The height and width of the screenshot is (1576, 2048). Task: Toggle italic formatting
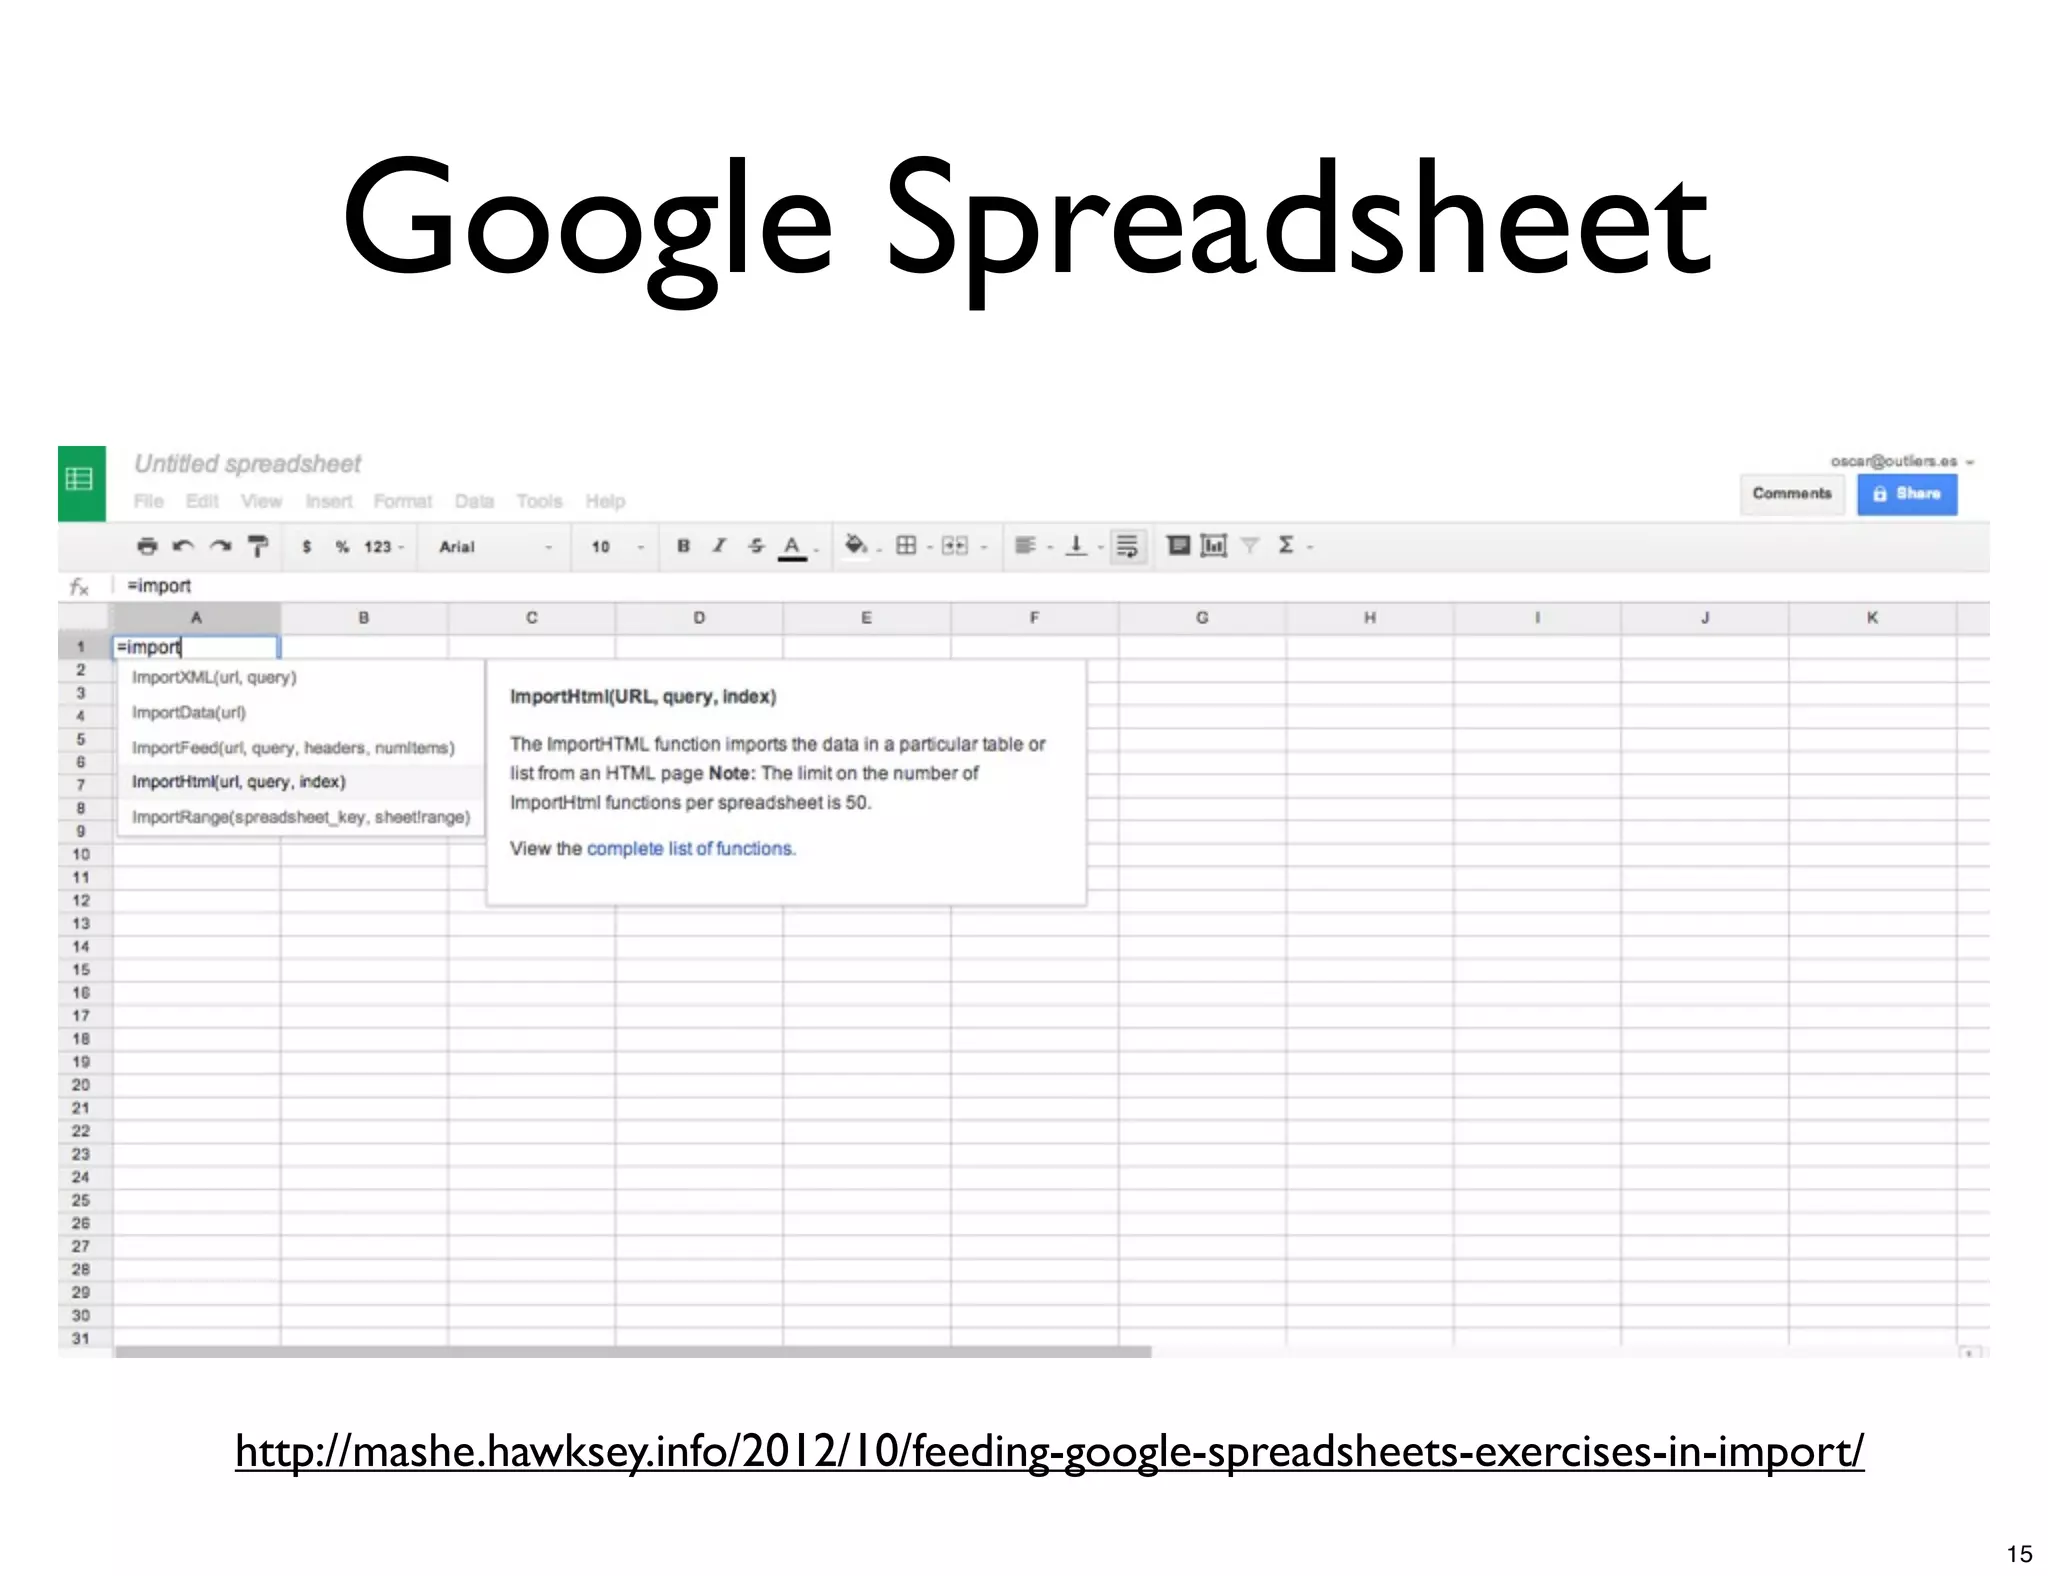click(x=719, y=546)
